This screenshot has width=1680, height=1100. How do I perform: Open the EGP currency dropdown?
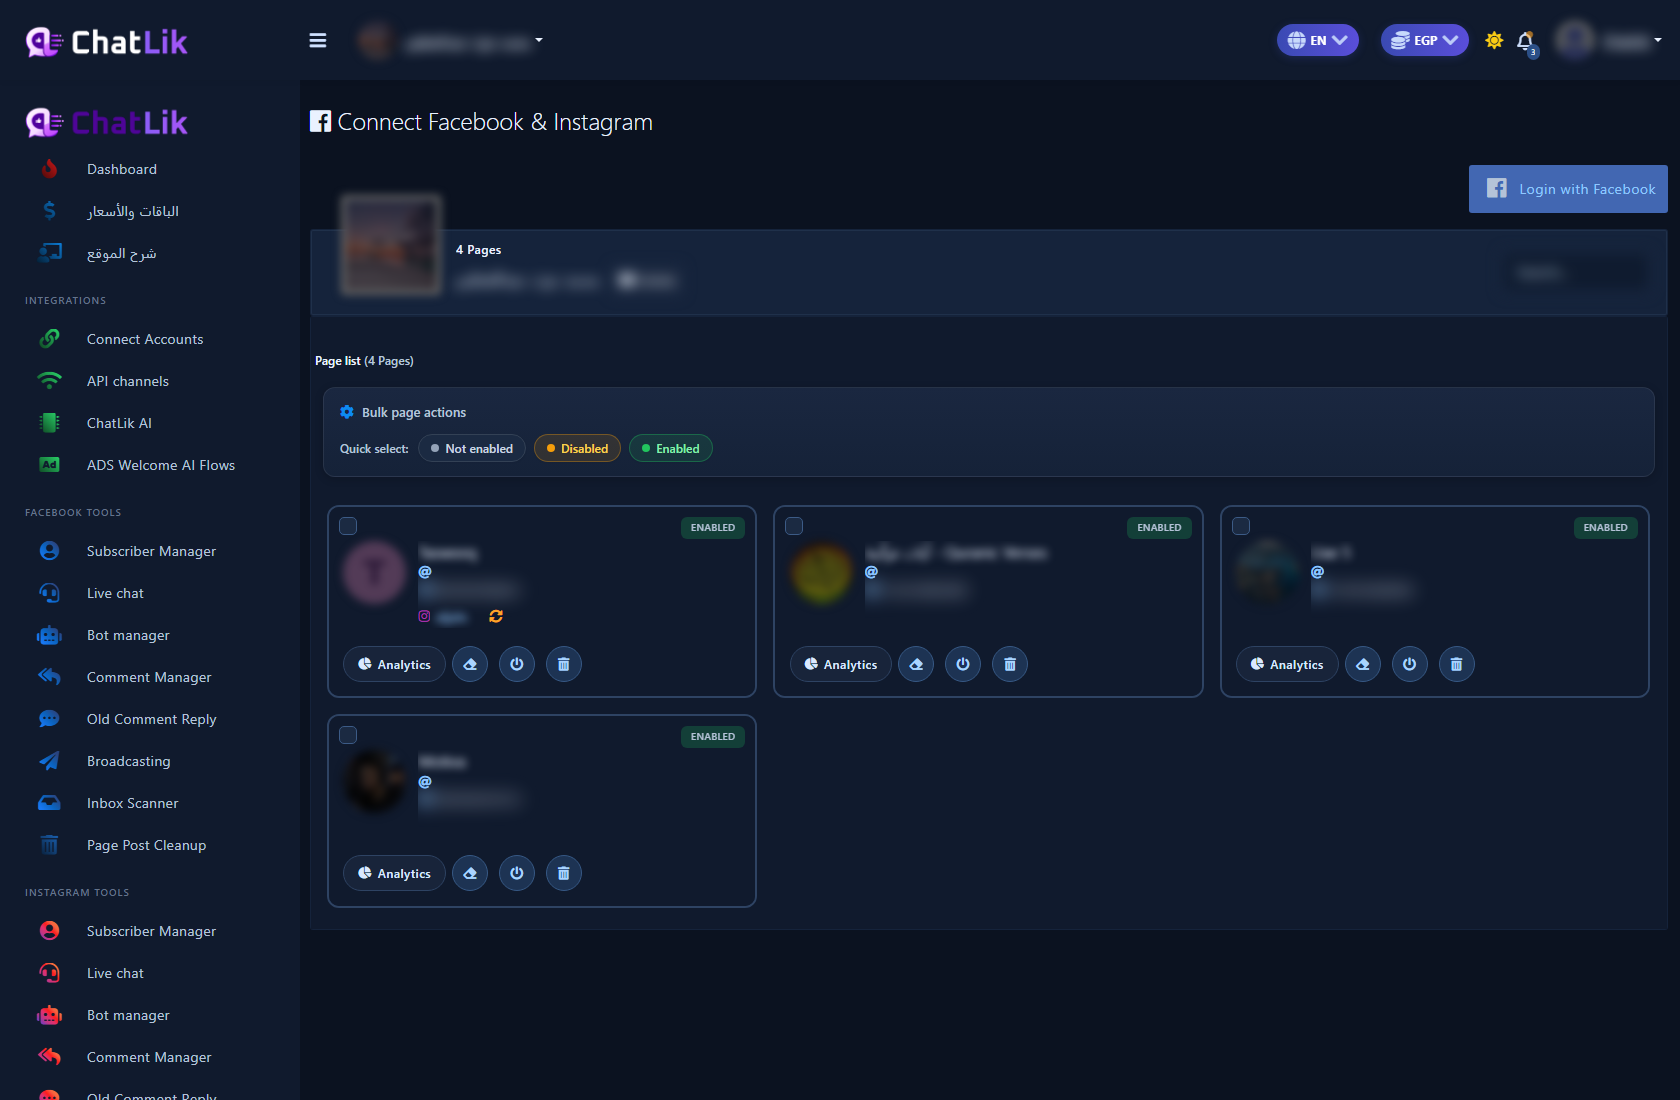[x=1424, y=40]
